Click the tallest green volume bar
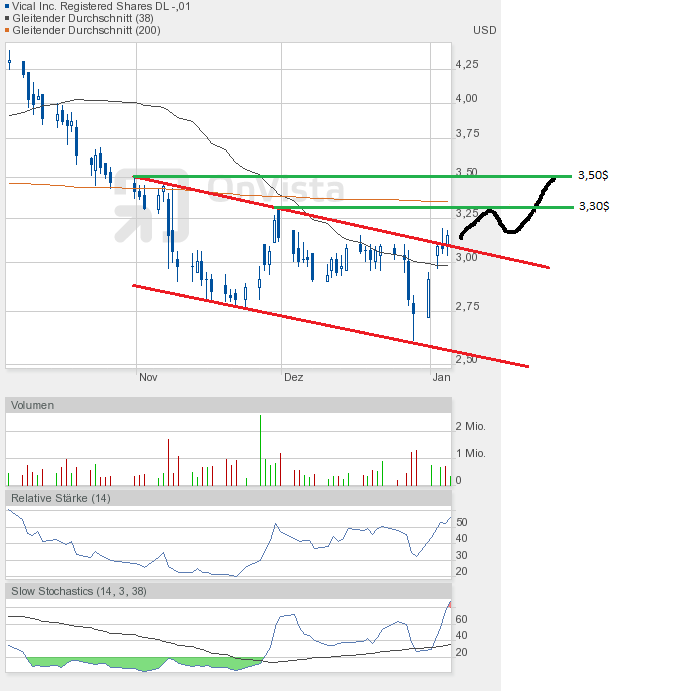Viewport: 674px width, 691px height. coord(261,450)
